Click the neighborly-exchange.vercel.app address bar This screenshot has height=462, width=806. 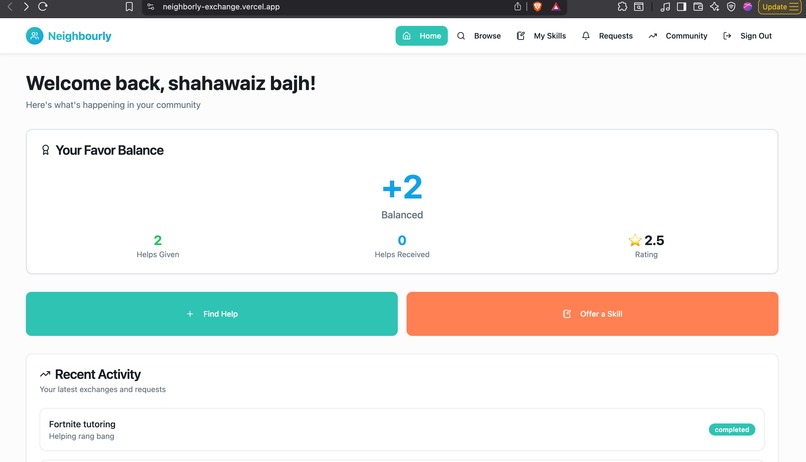221,7
